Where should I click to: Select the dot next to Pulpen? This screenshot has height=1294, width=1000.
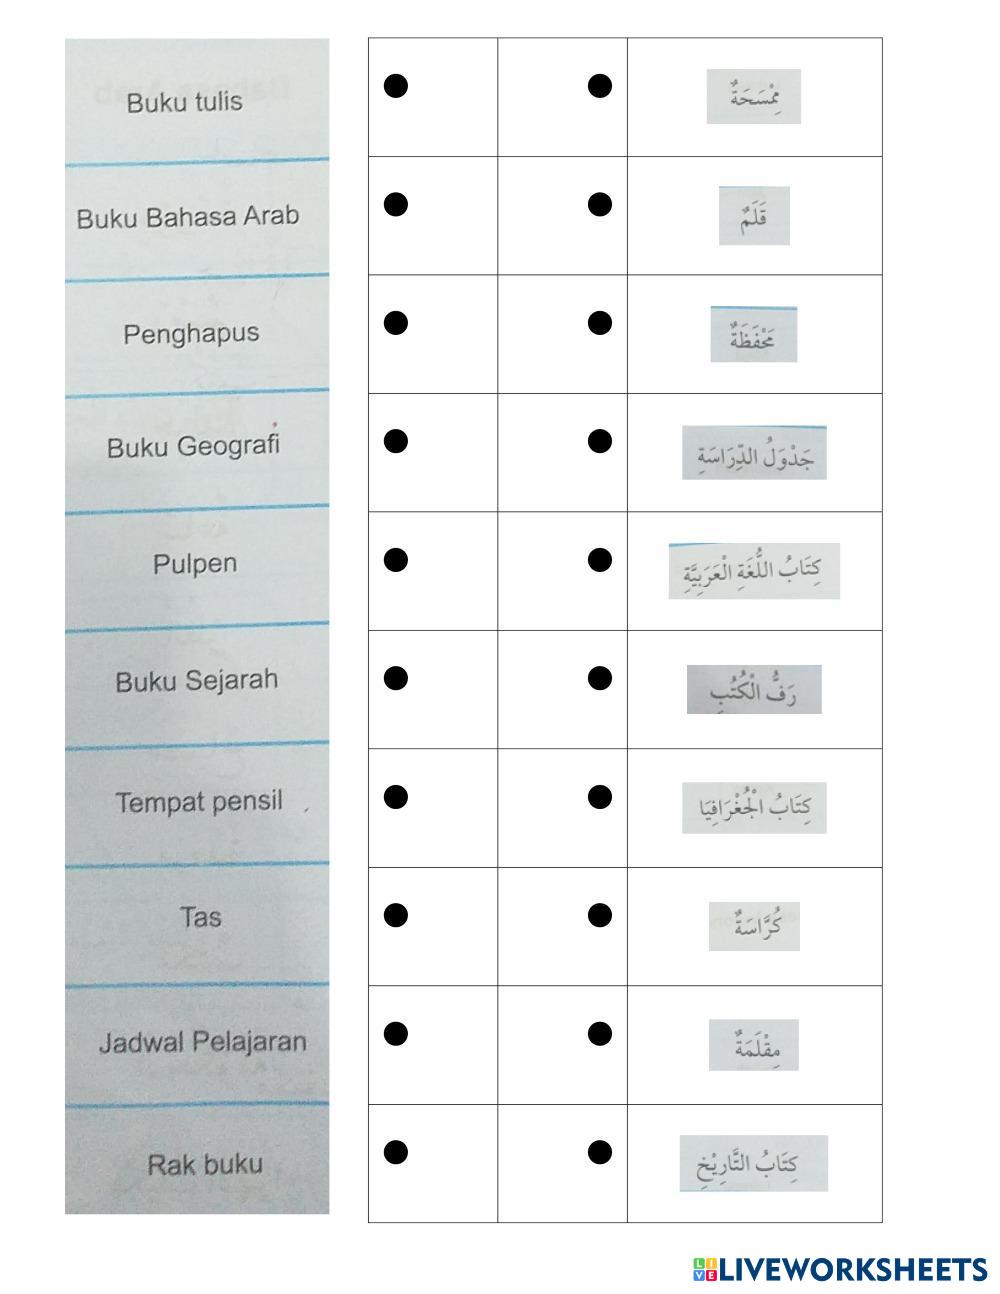396,560
